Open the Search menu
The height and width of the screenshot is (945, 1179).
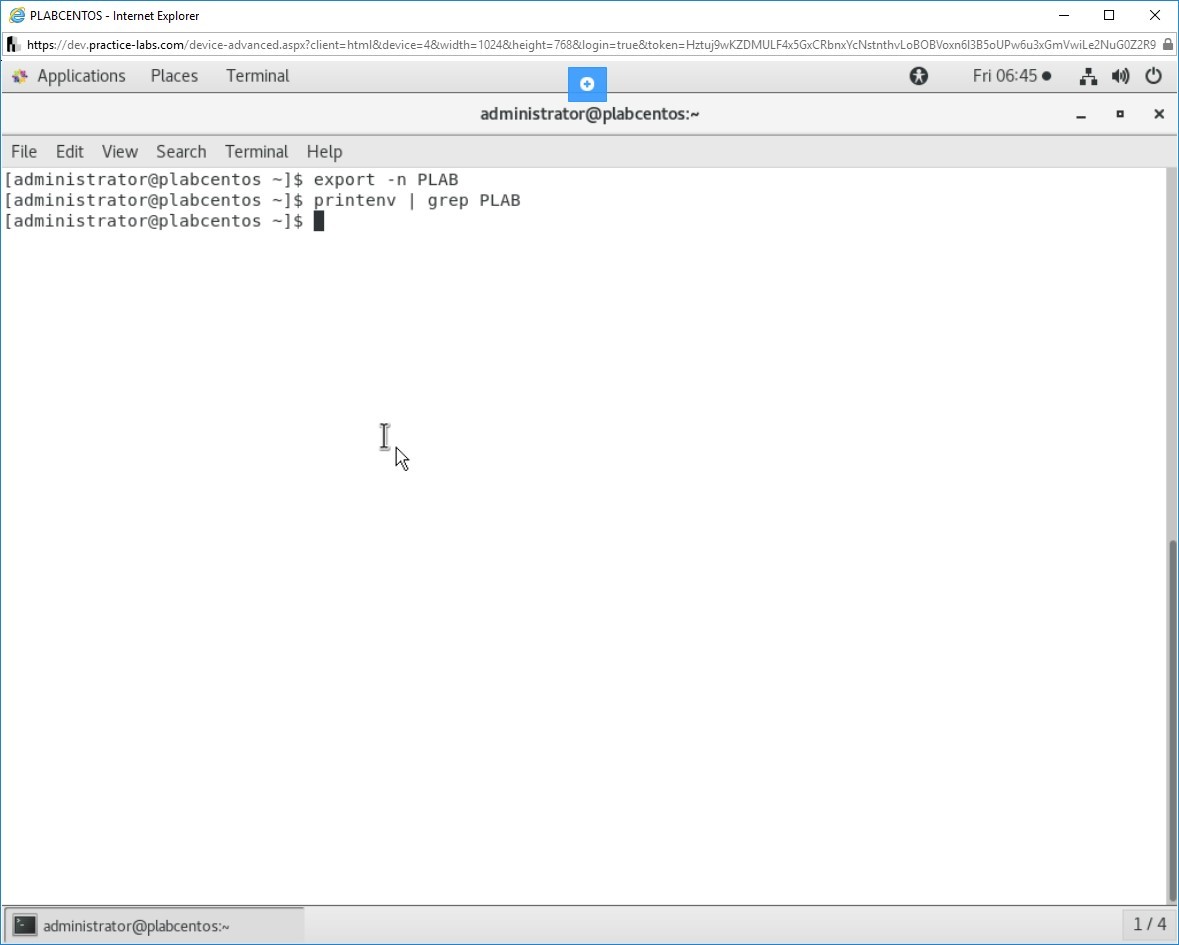[181, 151]
